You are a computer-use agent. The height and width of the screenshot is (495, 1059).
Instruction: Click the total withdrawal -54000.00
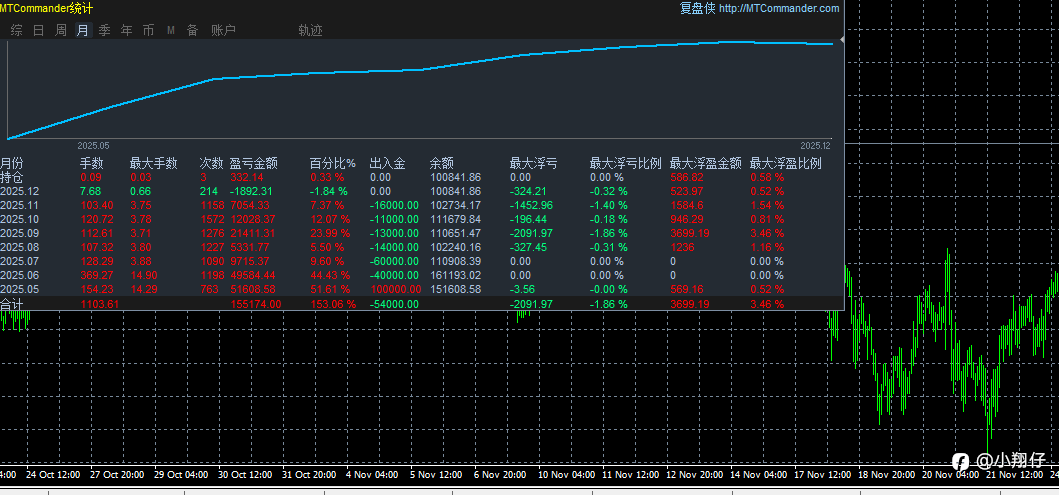(x=394, y=304)
